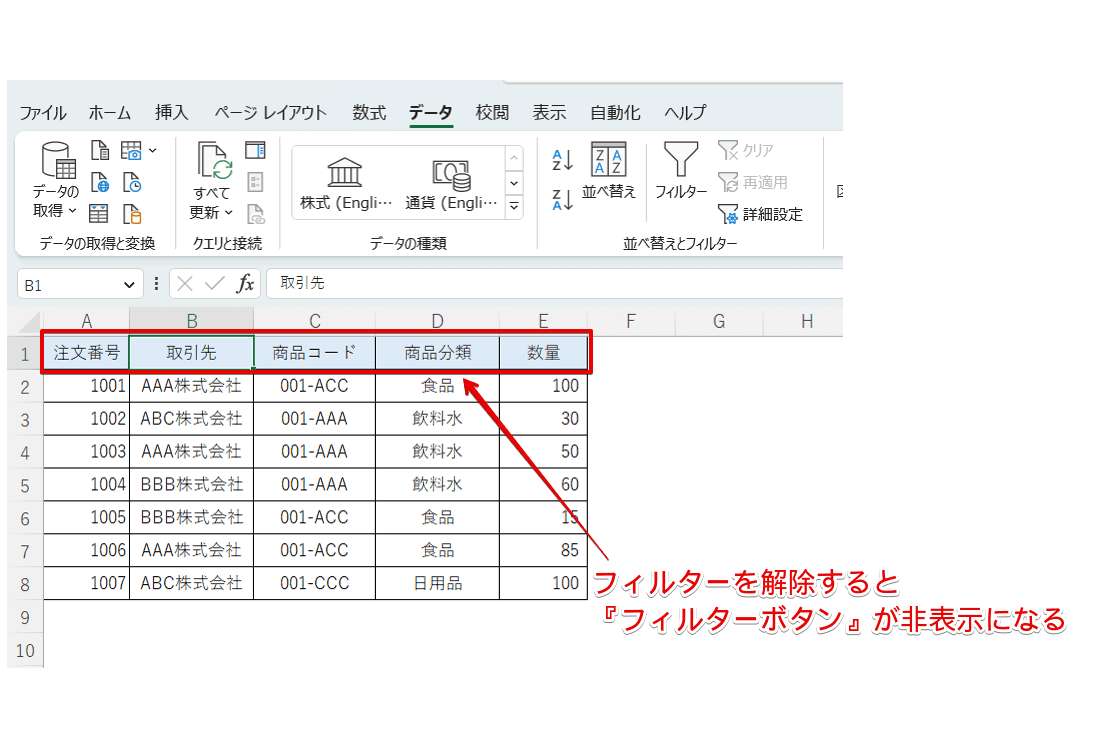The width and height of the screenshot is (1100, 750).
Task: Select cell containing 1003
Action: 86,451
